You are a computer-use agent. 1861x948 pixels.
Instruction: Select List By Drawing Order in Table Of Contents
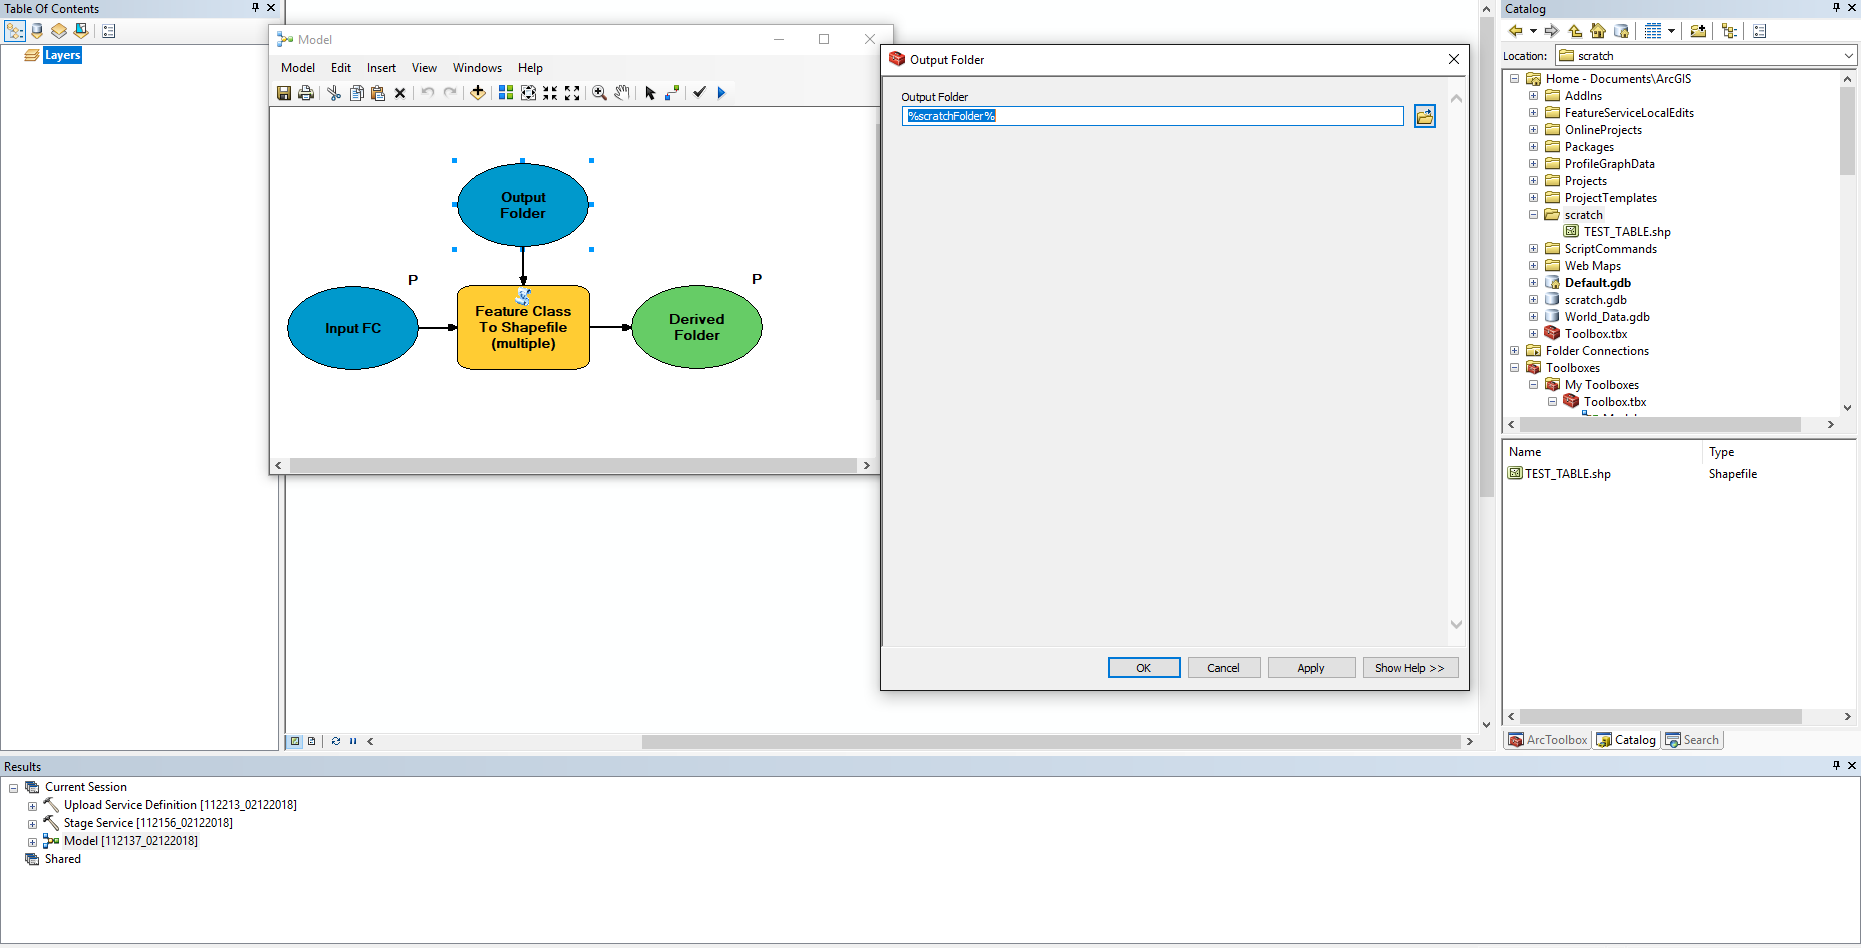(x=15, y=31)
